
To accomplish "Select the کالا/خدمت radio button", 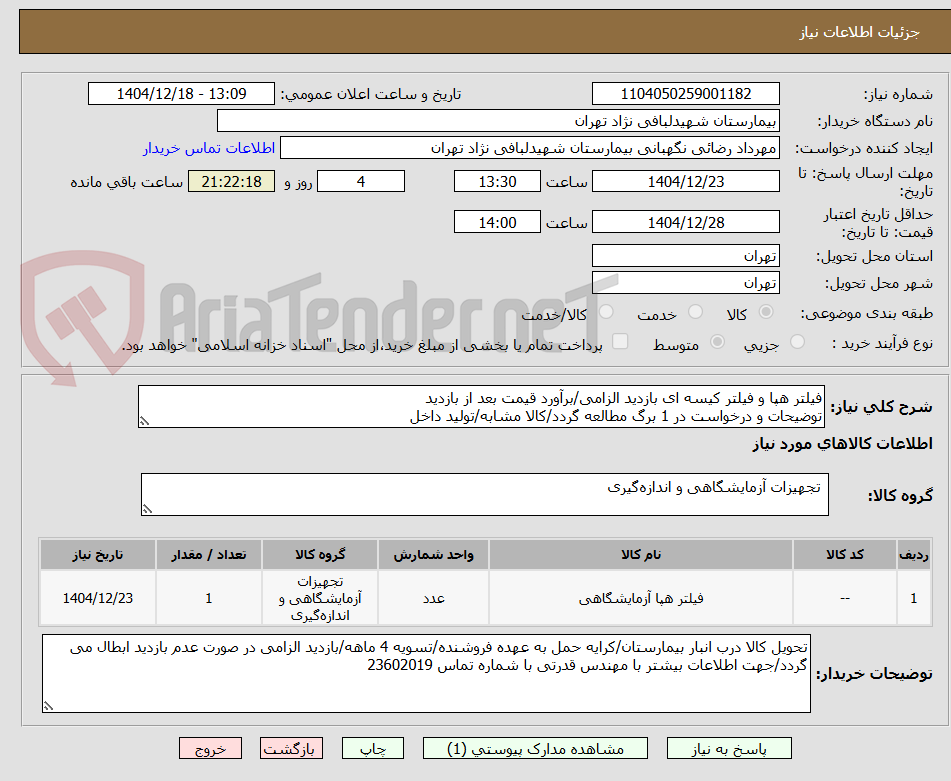I will (x=606, y=312).
